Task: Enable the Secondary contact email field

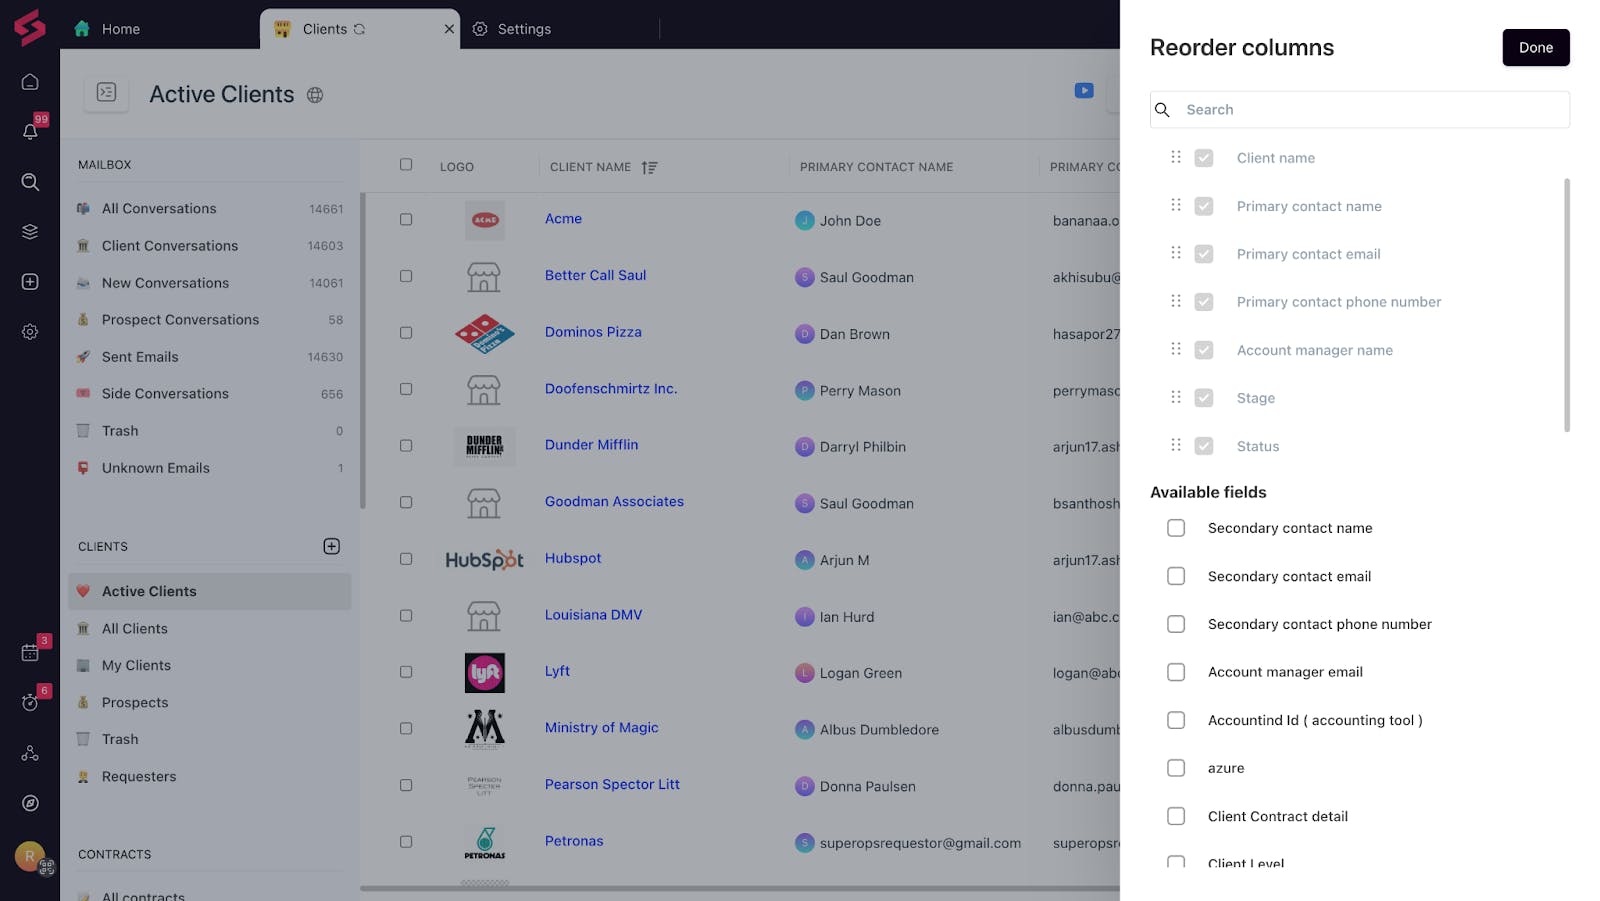Action: (1176, 576)
